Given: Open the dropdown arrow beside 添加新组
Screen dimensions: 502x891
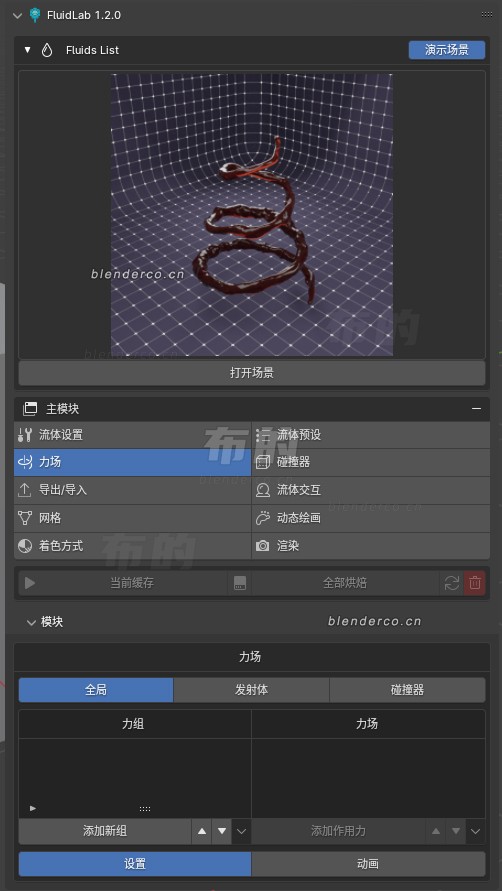Looking at the screenshot, I should click(x=242, y=831).
